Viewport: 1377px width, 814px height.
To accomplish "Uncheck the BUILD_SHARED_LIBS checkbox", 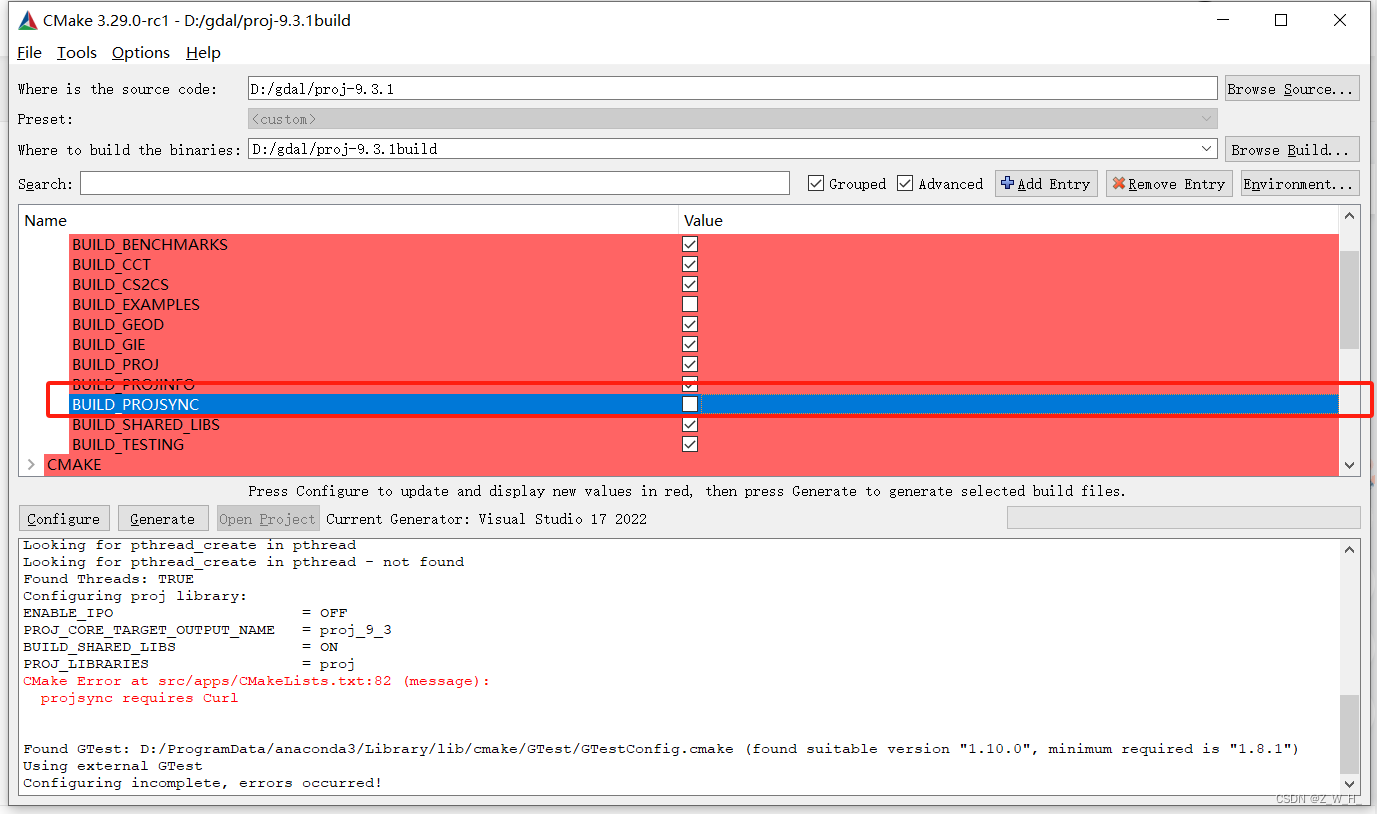I will pyautogui.click(x=690, y=424).
